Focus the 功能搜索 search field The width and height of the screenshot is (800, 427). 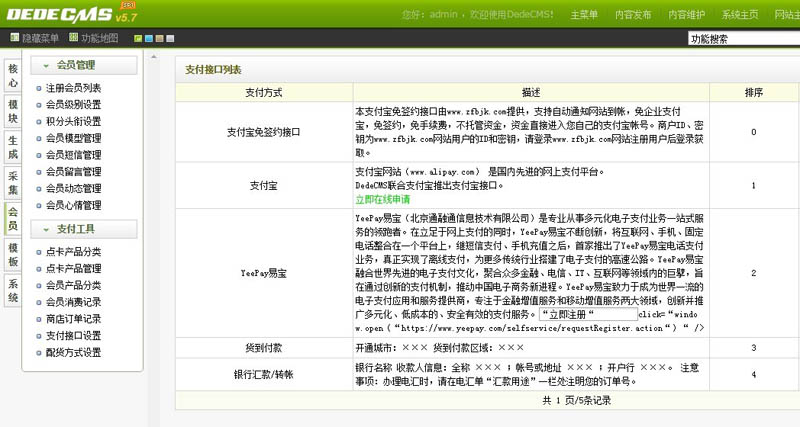744,39
